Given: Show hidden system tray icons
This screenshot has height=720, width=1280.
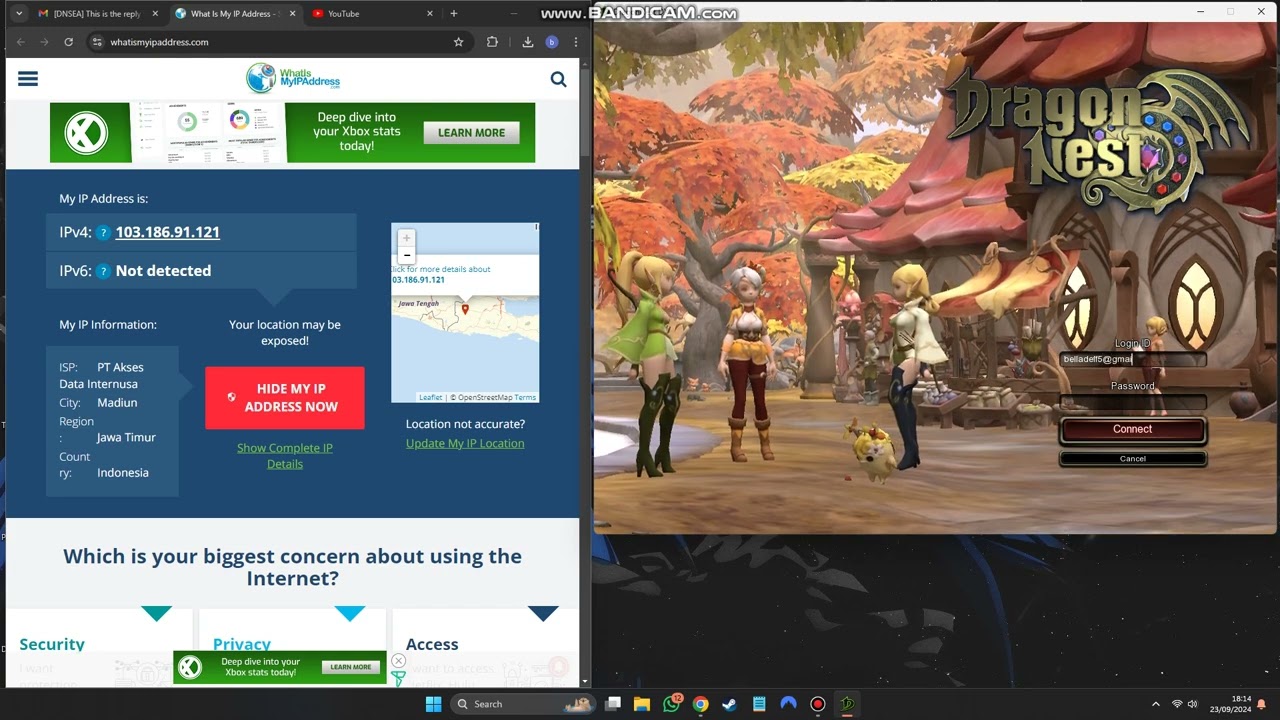Looking at the screenshot, I should (1156, 704).
